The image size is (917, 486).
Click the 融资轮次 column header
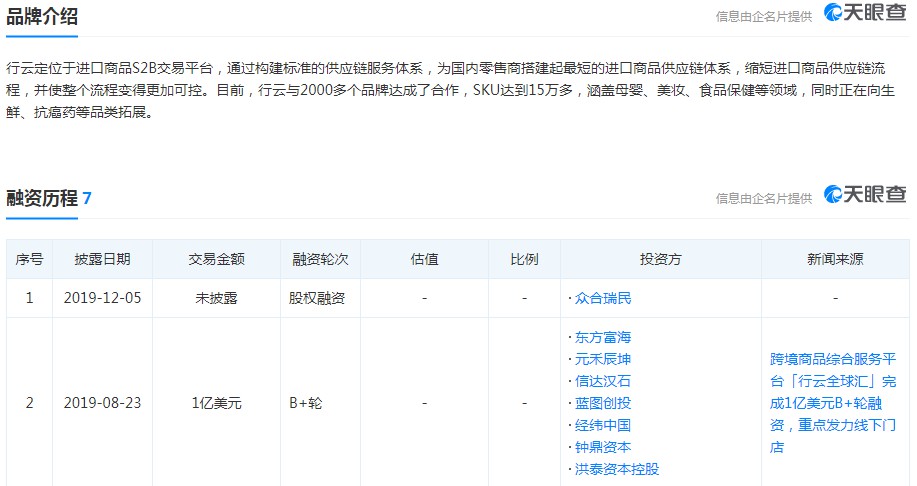[320, 259]
